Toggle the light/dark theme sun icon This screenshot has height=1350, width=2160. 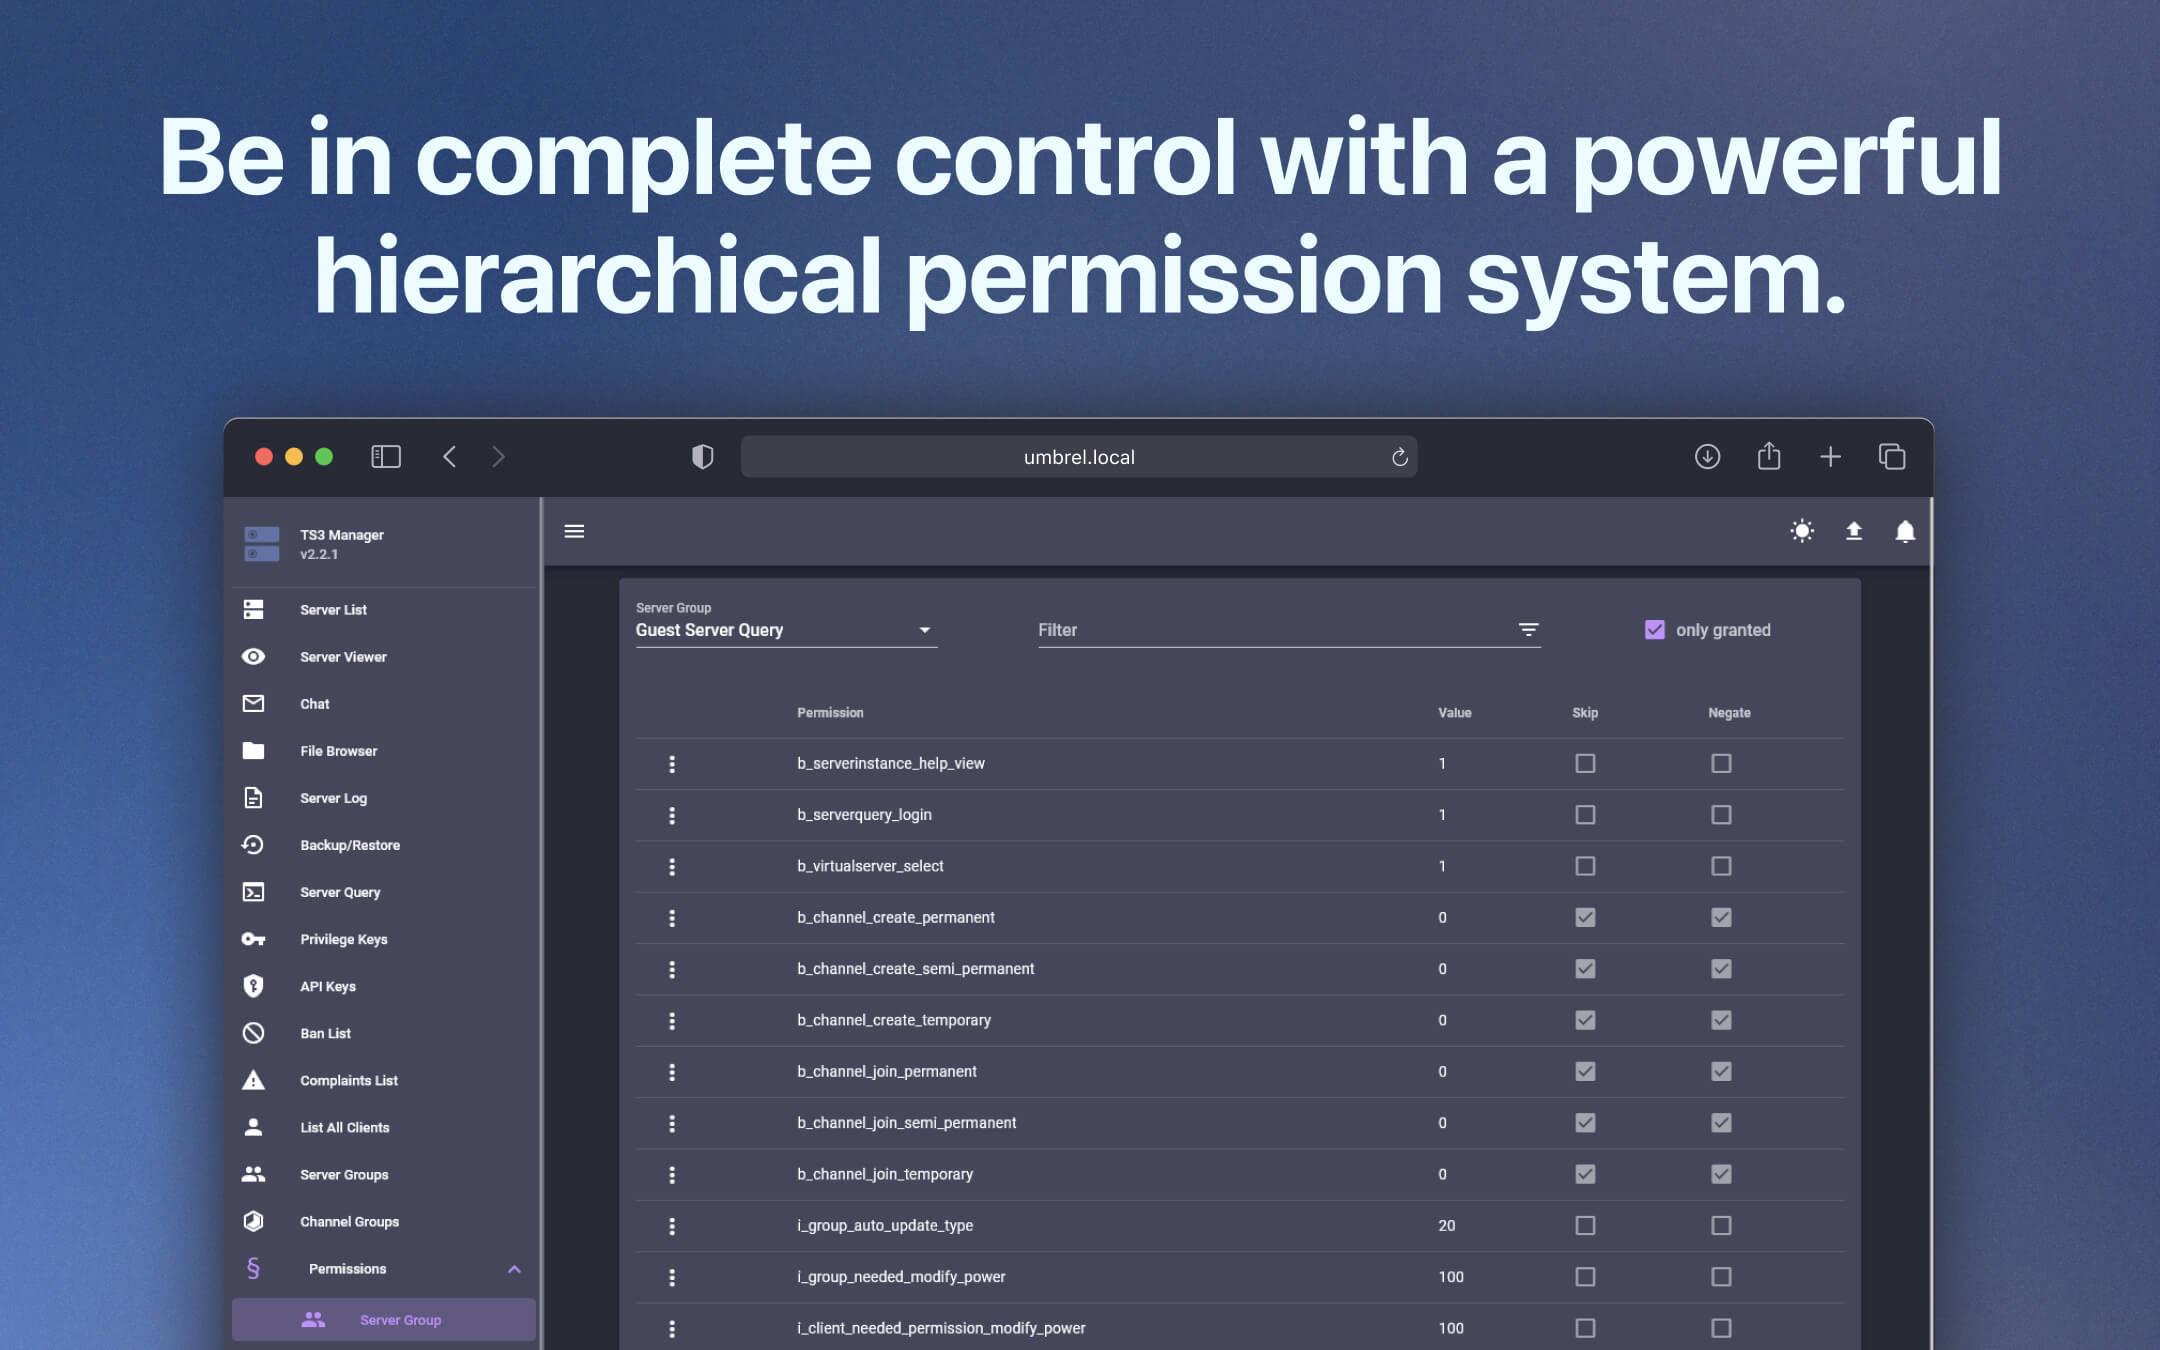click(1802, 531)
